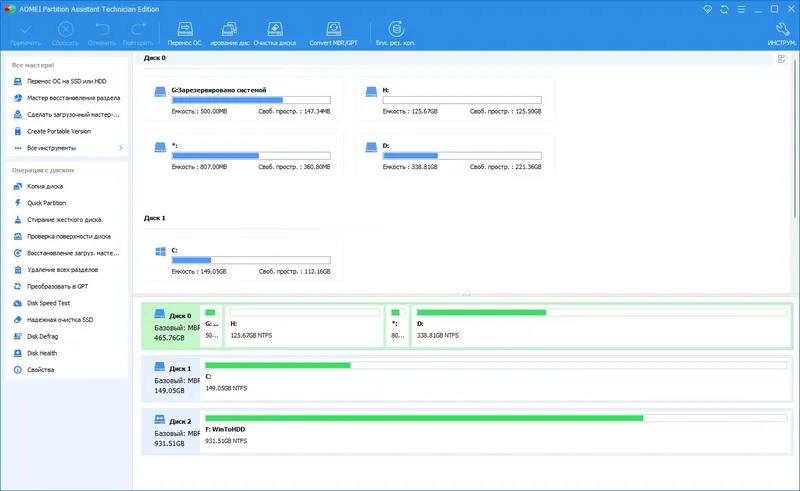Image resolution: width=800 pixels, height=491 pixels.
Task: Open the Перенос ОС toolbar tool
Action: tap(185, 34)
